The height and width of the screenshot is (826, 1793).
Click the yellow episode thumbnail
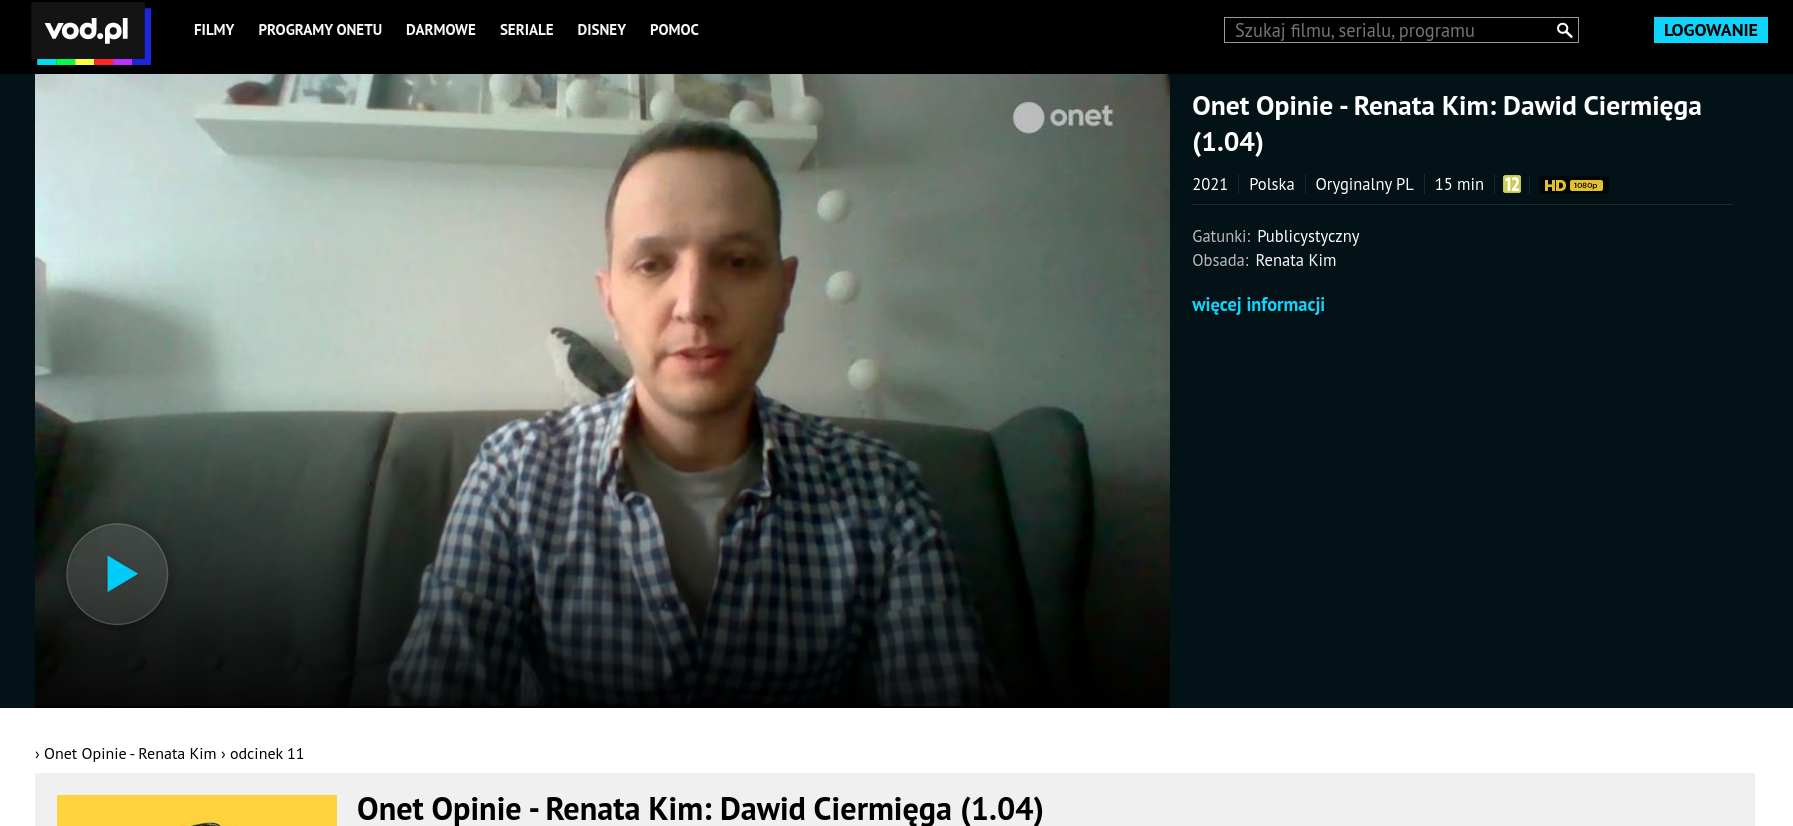(x=197, y=810)
